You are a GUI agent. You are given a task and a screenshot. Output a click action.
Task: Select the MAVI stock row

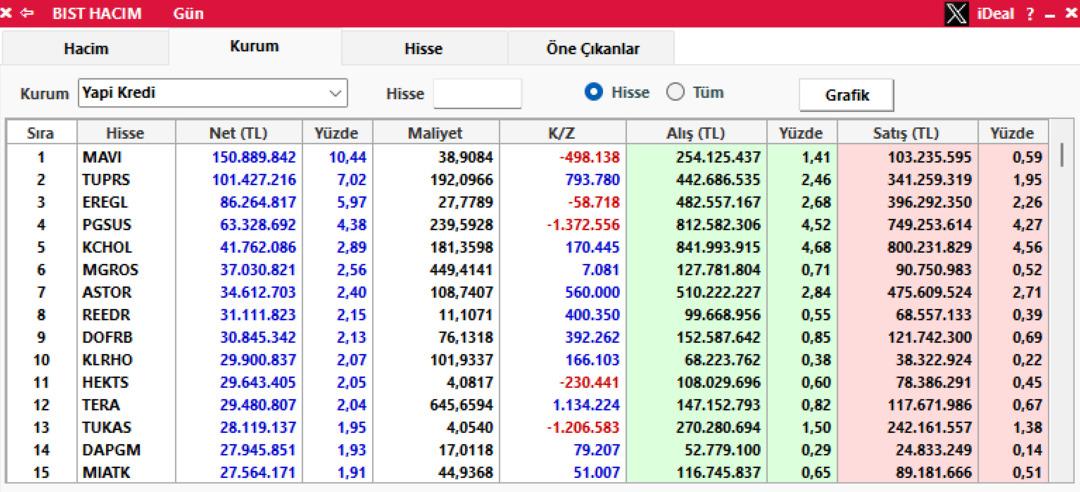[x=528, y=157]
